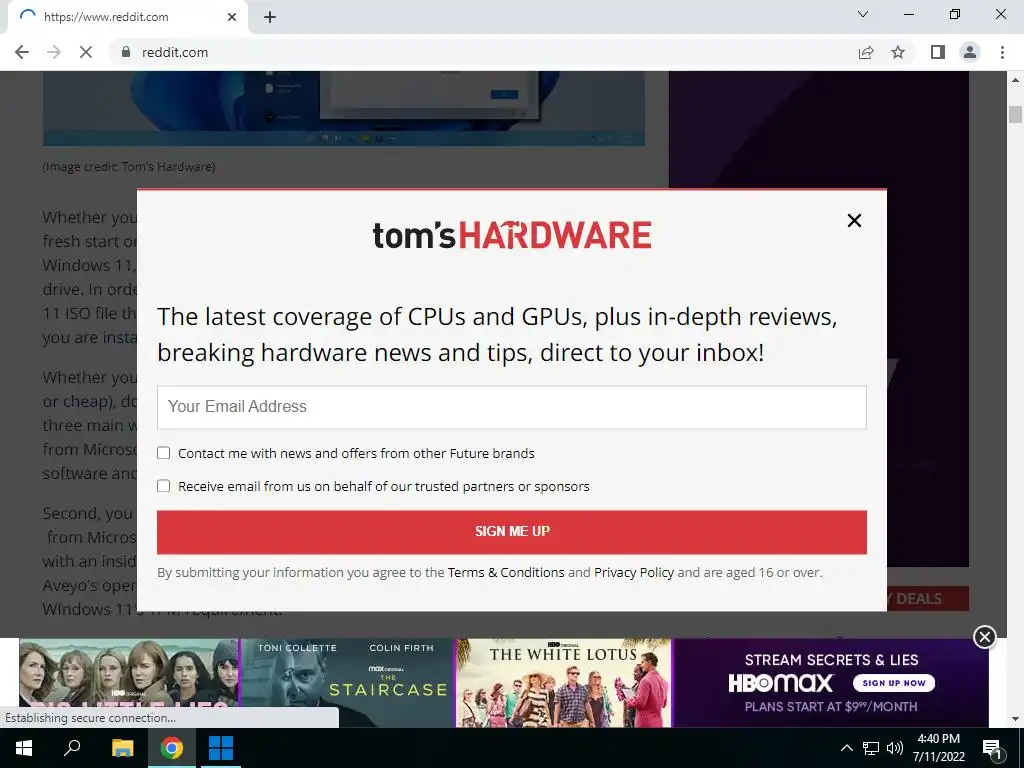This screenshot has height=768, width=1024.
Task: Open the Privacy Policy link
Action: (633, 573)
